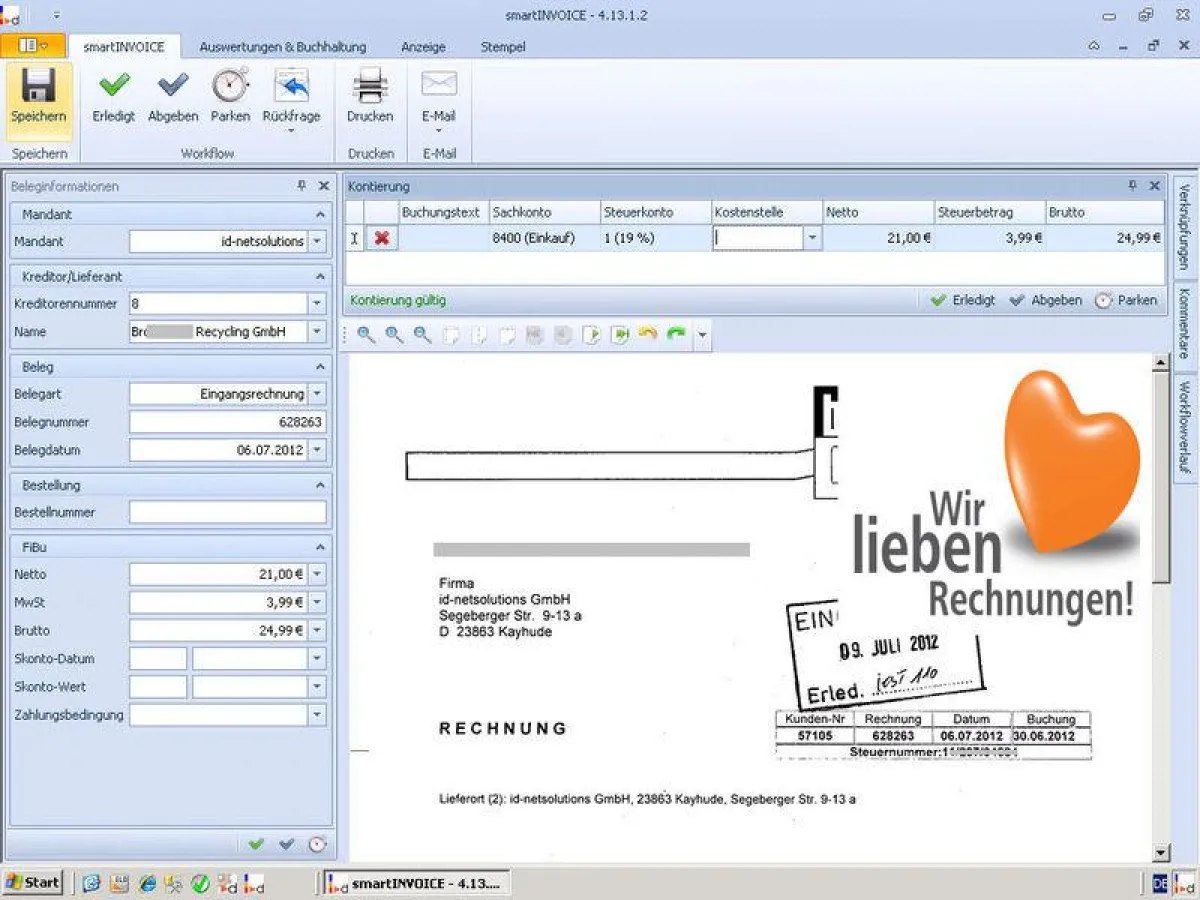Click the Bestellnummer input field
Screen dimensions: 1200x900
tap(228, 512)
